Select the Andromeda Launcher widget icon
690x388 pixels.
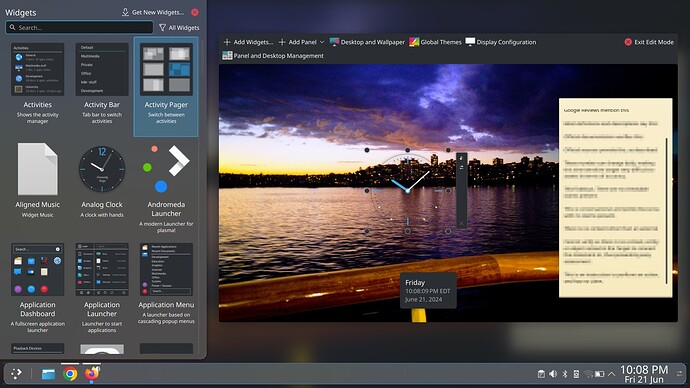pos(166,168)
